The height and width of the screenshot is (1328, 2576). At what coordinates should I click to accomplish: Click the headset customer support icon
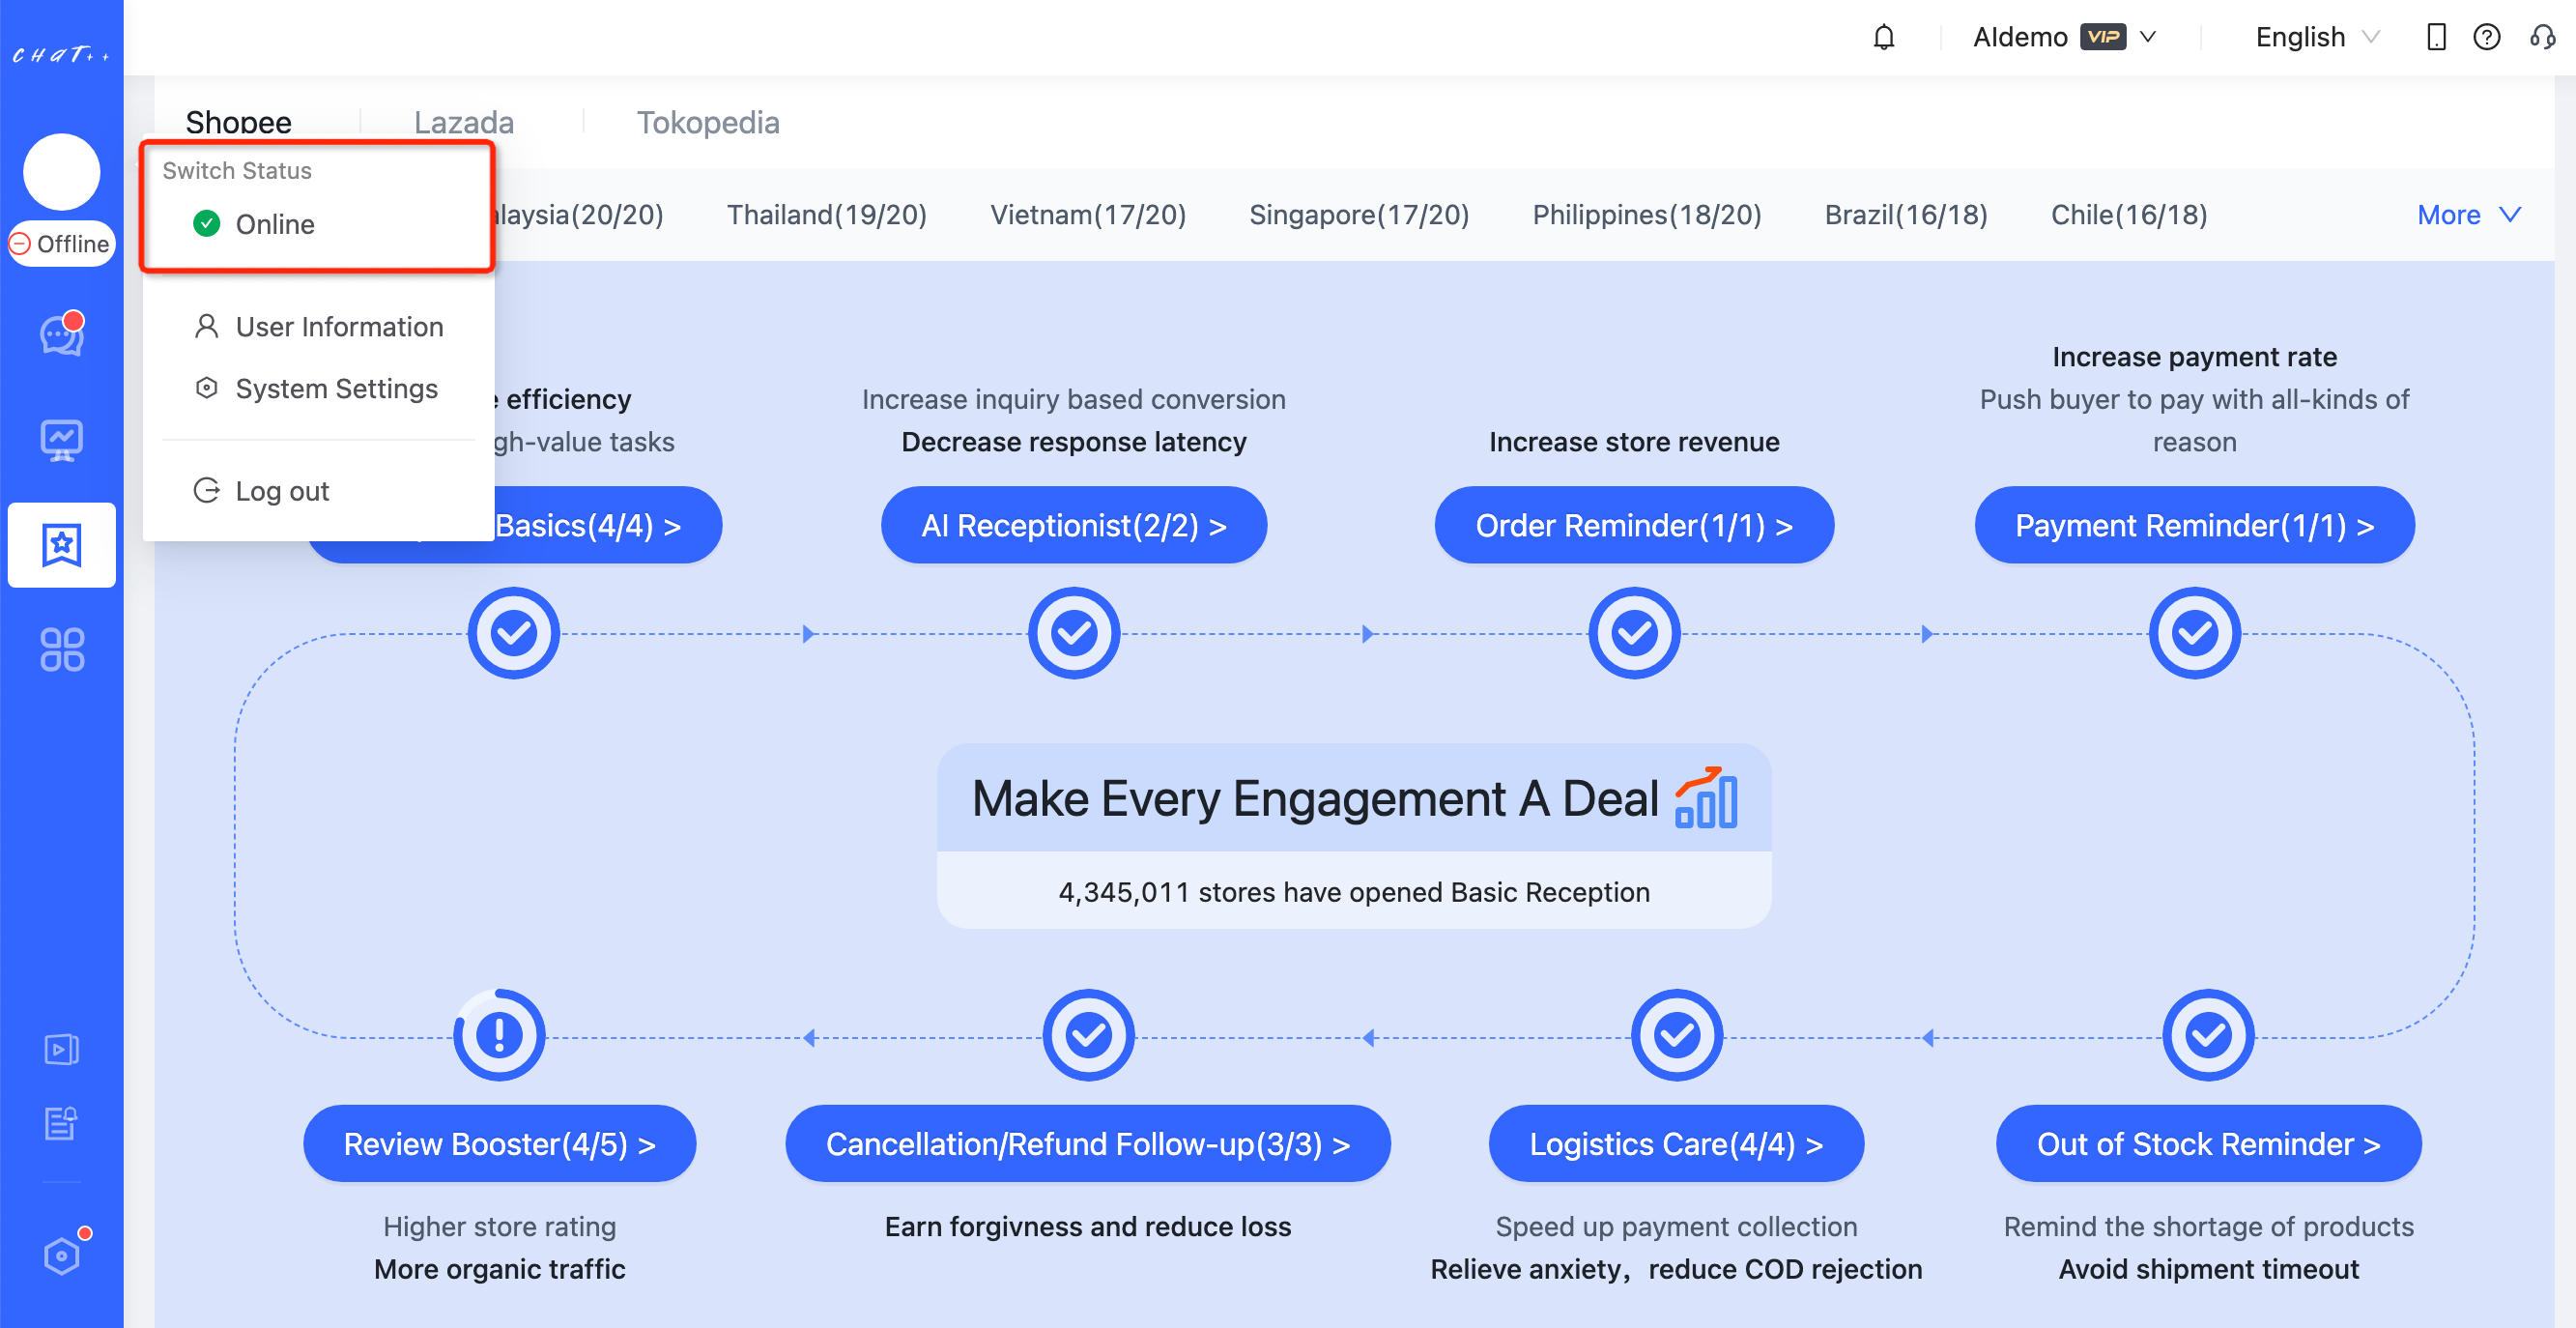[2542, 38]
